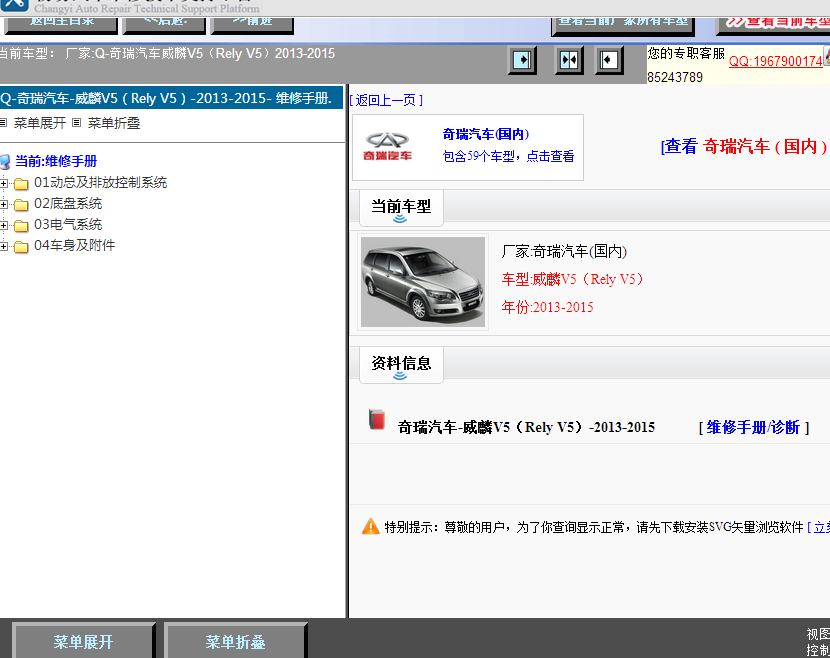Screen dimensions: 830x658
Task: Click the folder icon for 04车身及附件
Action: (21, 247)
